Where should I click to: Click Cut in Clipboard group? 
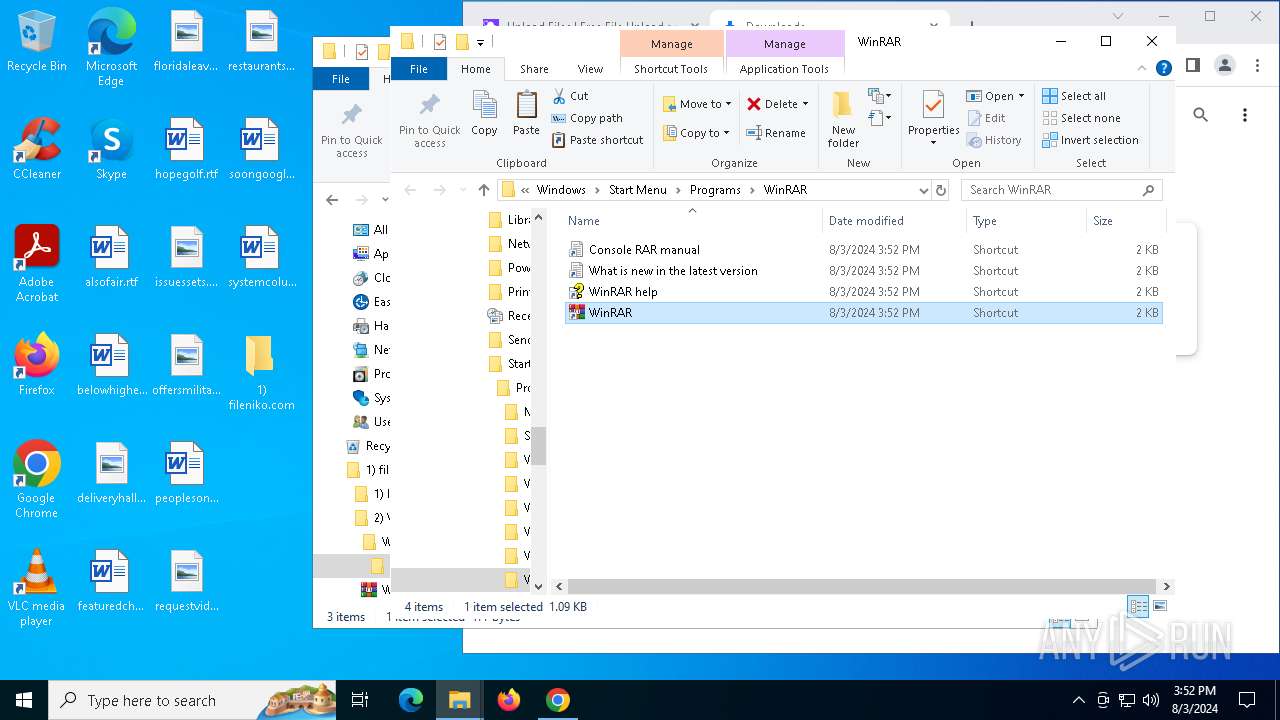(570, 96)
